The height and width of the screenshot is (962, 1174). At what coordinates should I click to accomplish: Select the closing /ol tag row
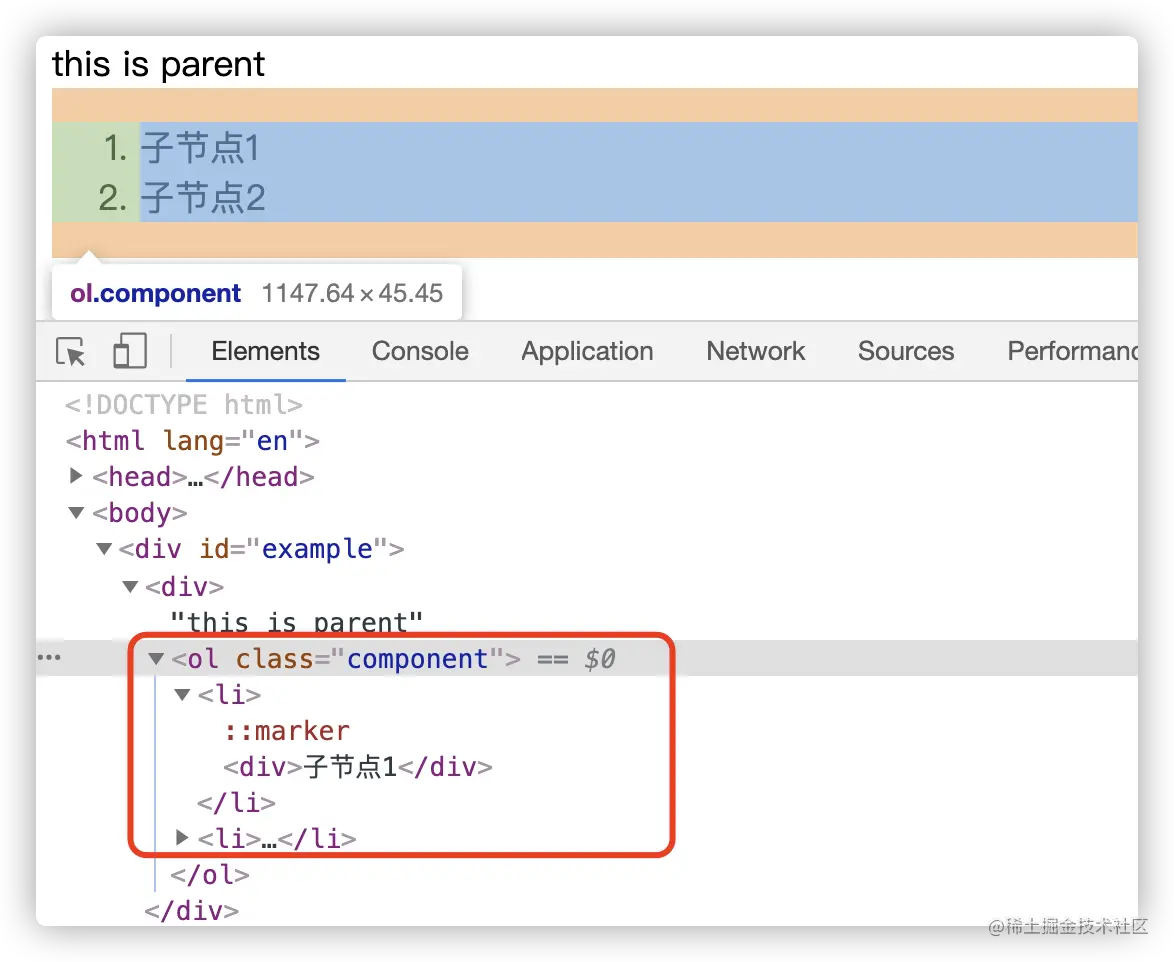click(210, 874)
